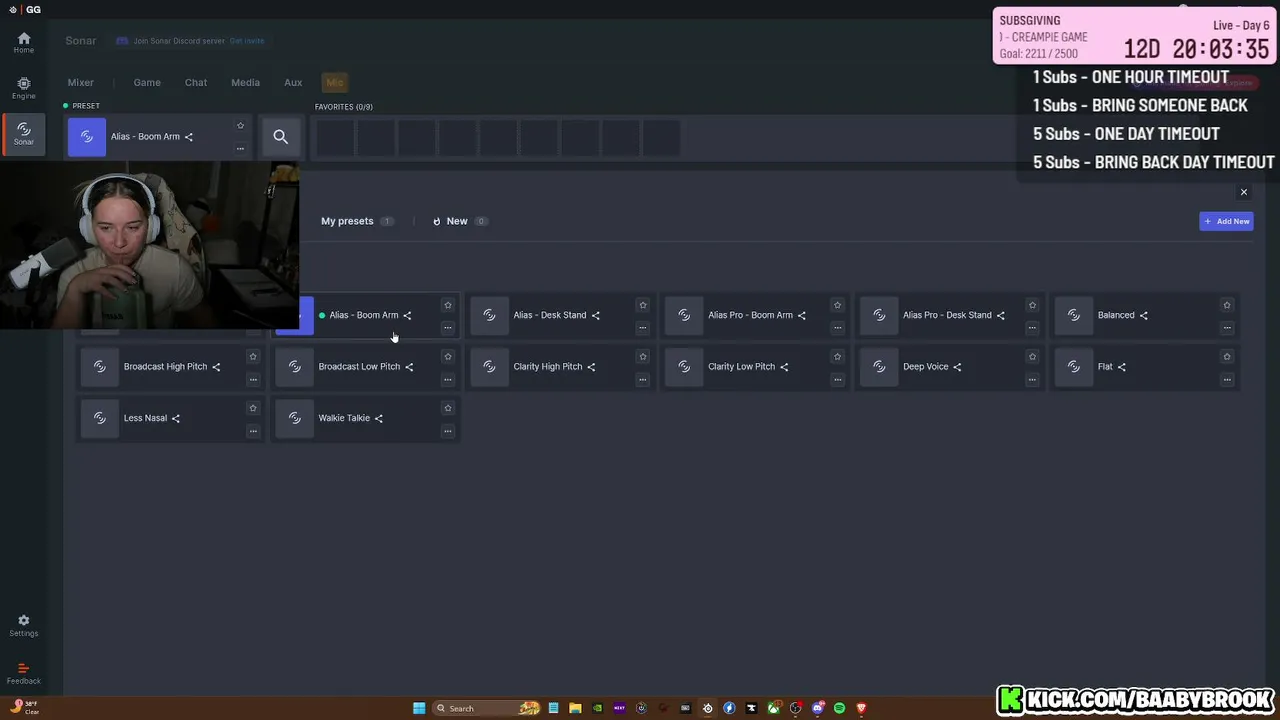
Task: Switch to the Mic tab
Action: point(334,83)
